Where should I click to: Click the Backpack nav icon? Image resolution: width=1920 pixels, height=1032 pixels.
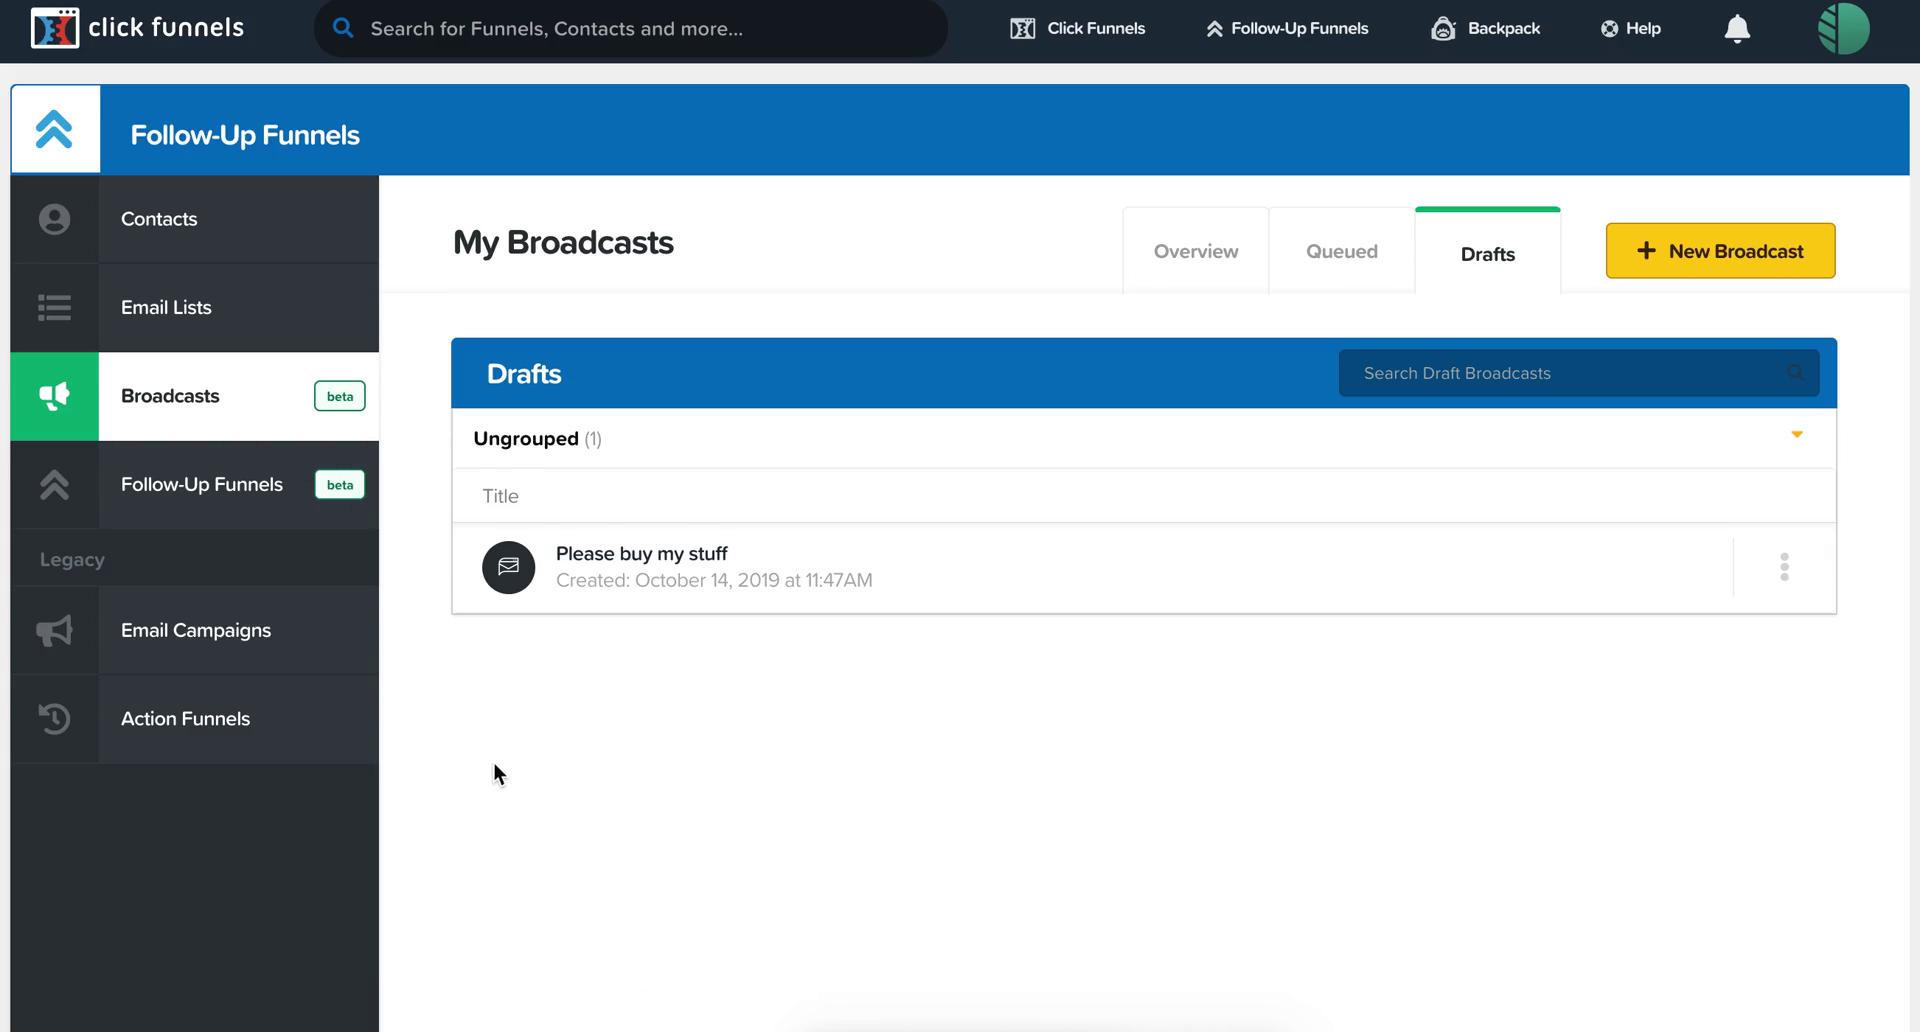[1443, 28]
